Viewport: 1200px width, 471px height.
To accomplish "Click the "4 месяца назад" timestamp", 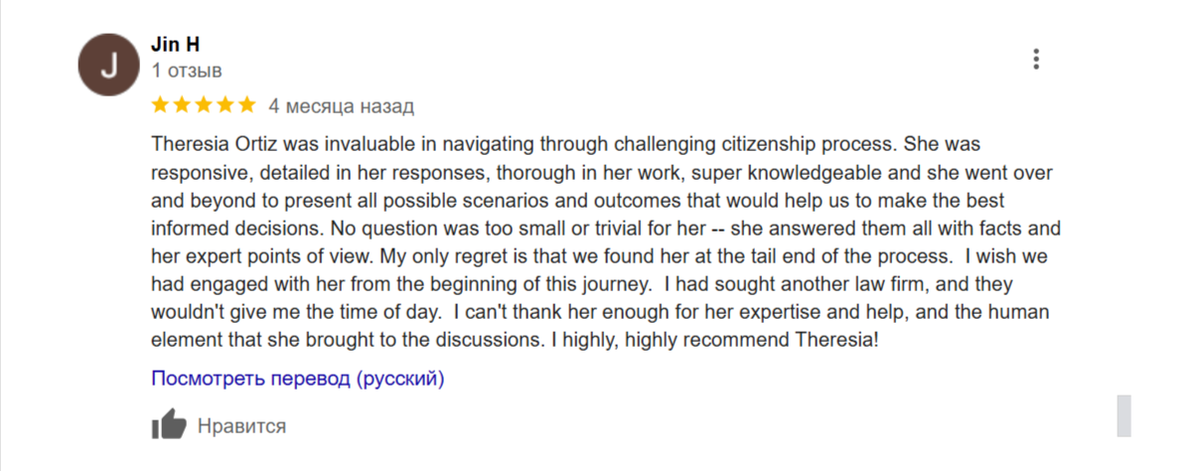I will [341, 106].
